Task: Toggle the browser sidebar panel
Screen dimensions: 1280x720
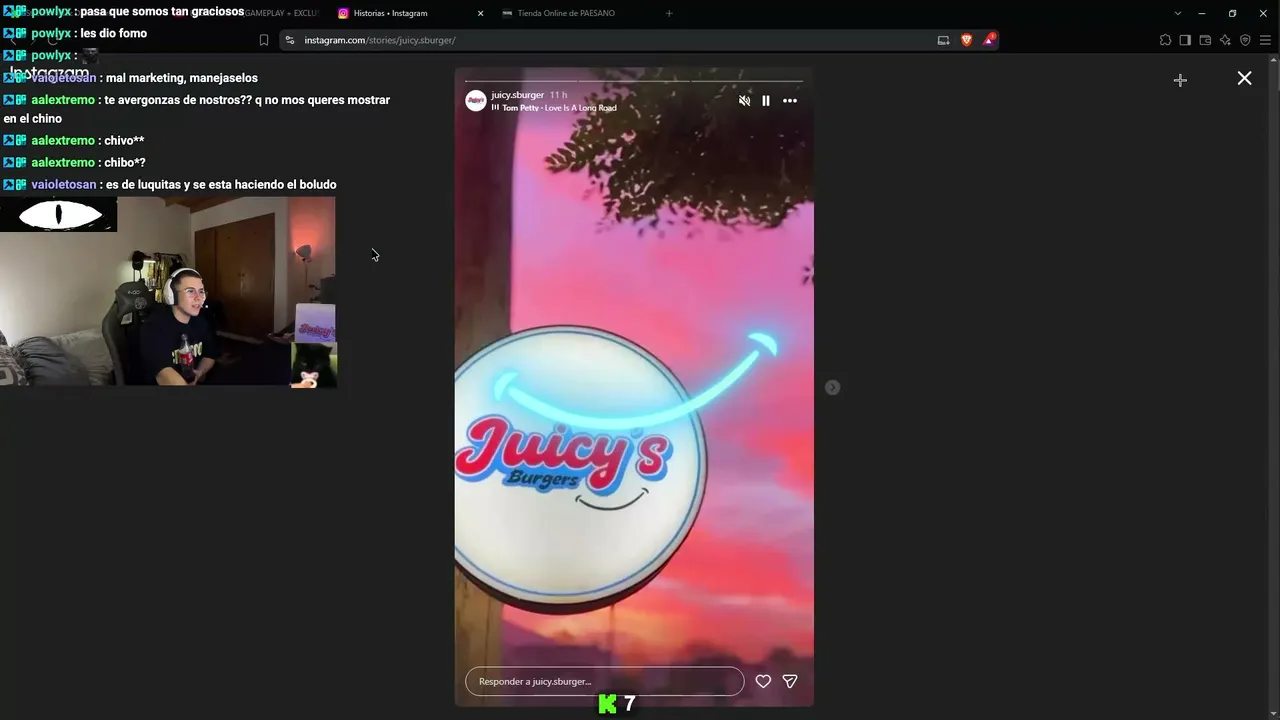Action: pyautogui.click(x=1185, y=40)
